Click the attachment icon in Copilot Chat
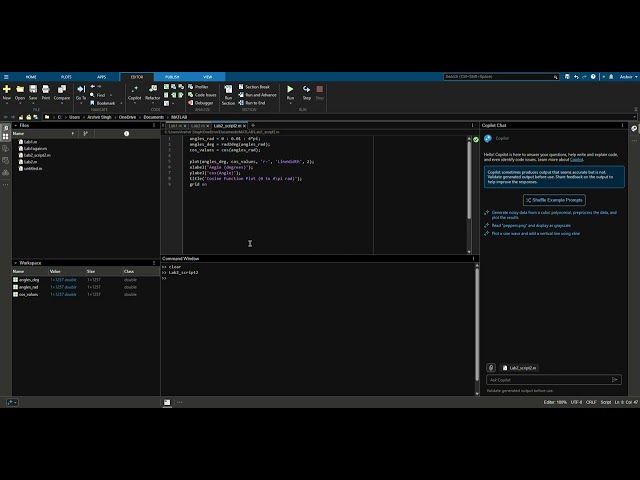This screenshot has height=480, width=640. point(491,368)
